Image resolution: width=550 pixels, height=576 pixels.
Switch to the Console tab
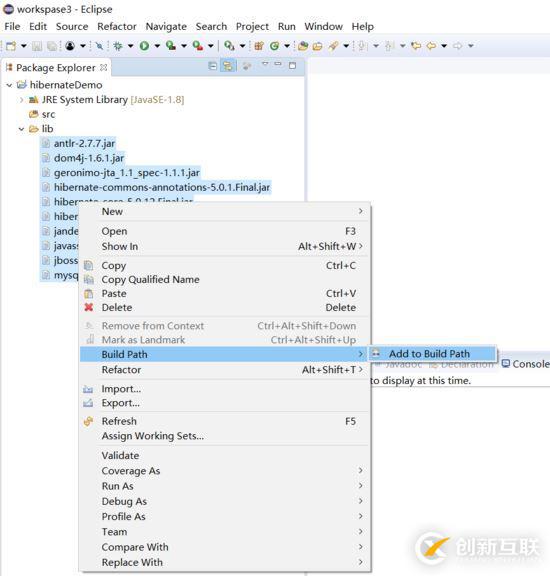[x=526, y=364]
